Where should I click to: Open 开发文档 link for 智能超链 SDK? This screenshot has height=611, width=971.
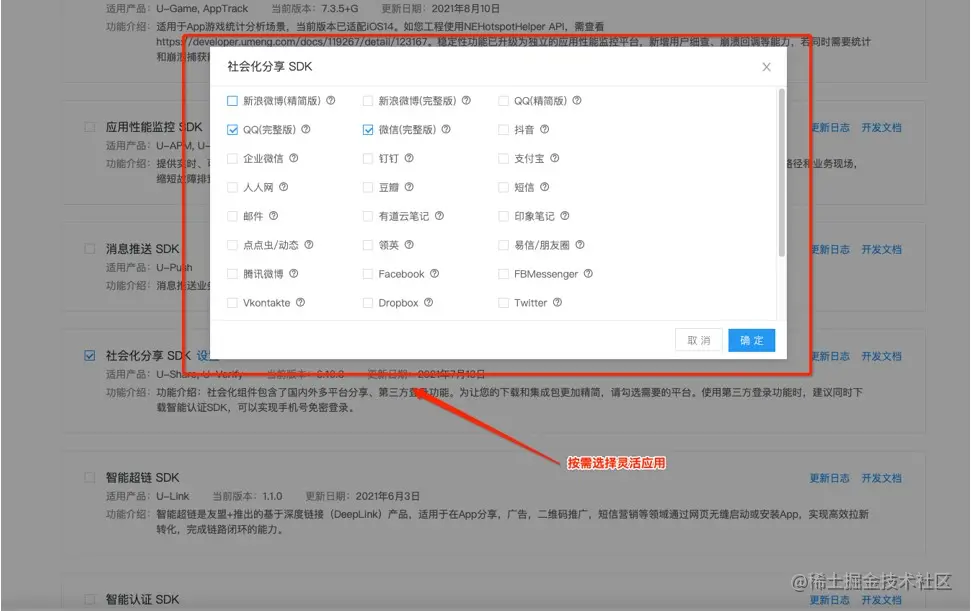tap(881, 478)
